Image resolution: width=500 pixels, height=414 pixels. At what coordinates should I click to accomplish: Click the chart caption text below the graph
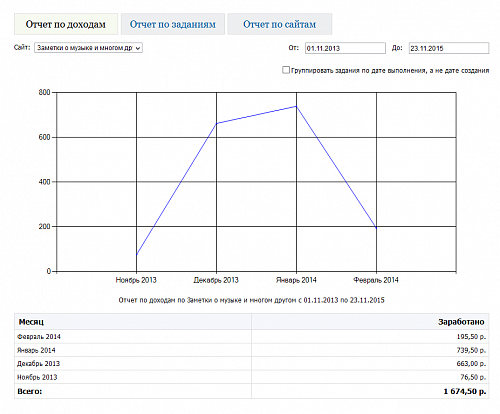point(251,300)
